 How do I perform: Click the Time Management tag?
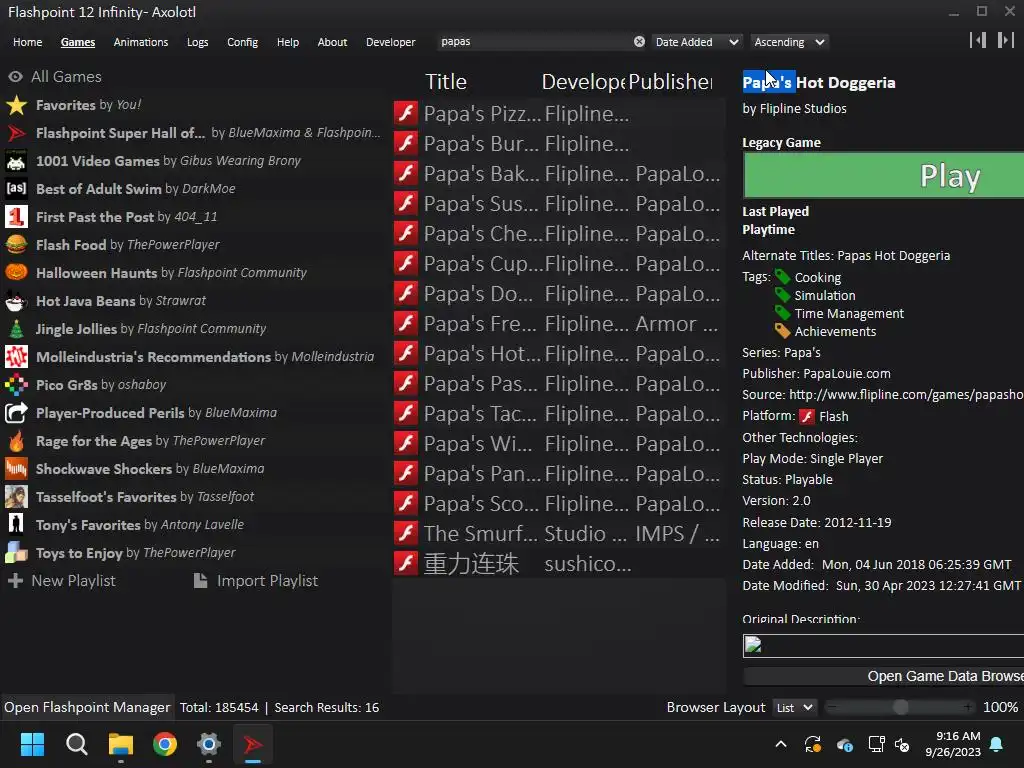[849, 313]
